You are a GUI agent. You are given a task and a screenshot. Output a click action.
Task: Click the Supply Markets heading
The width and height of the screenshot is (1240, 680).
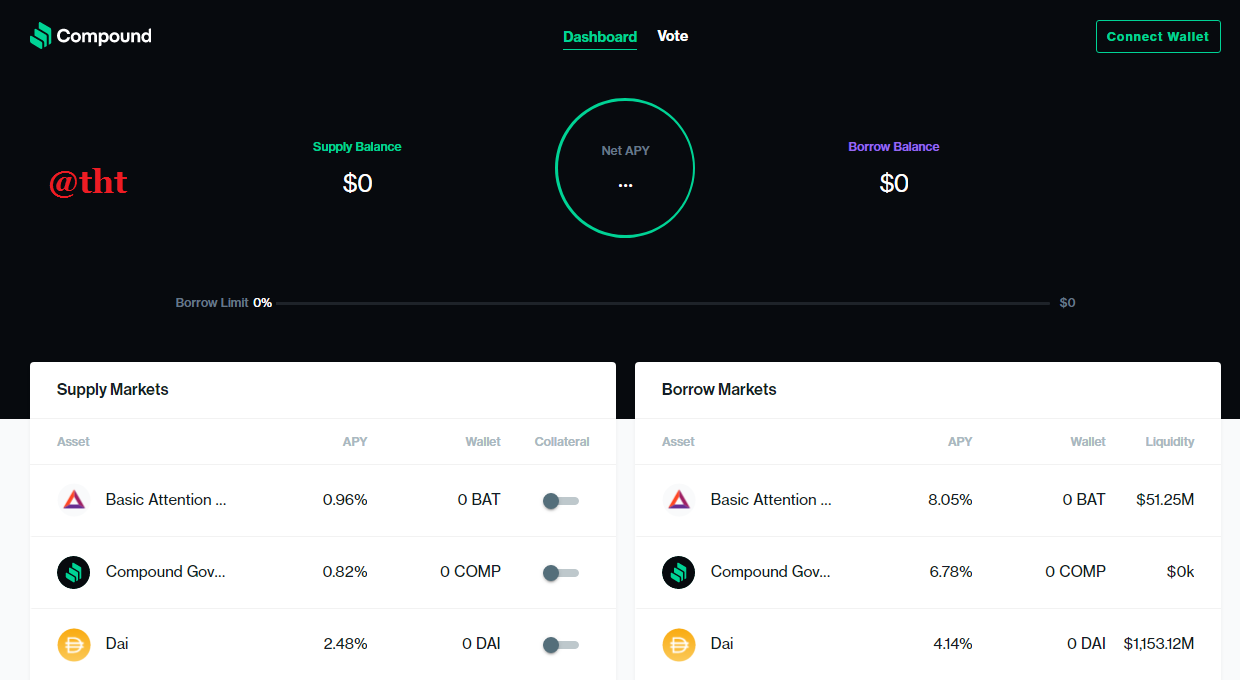[113, 390]
